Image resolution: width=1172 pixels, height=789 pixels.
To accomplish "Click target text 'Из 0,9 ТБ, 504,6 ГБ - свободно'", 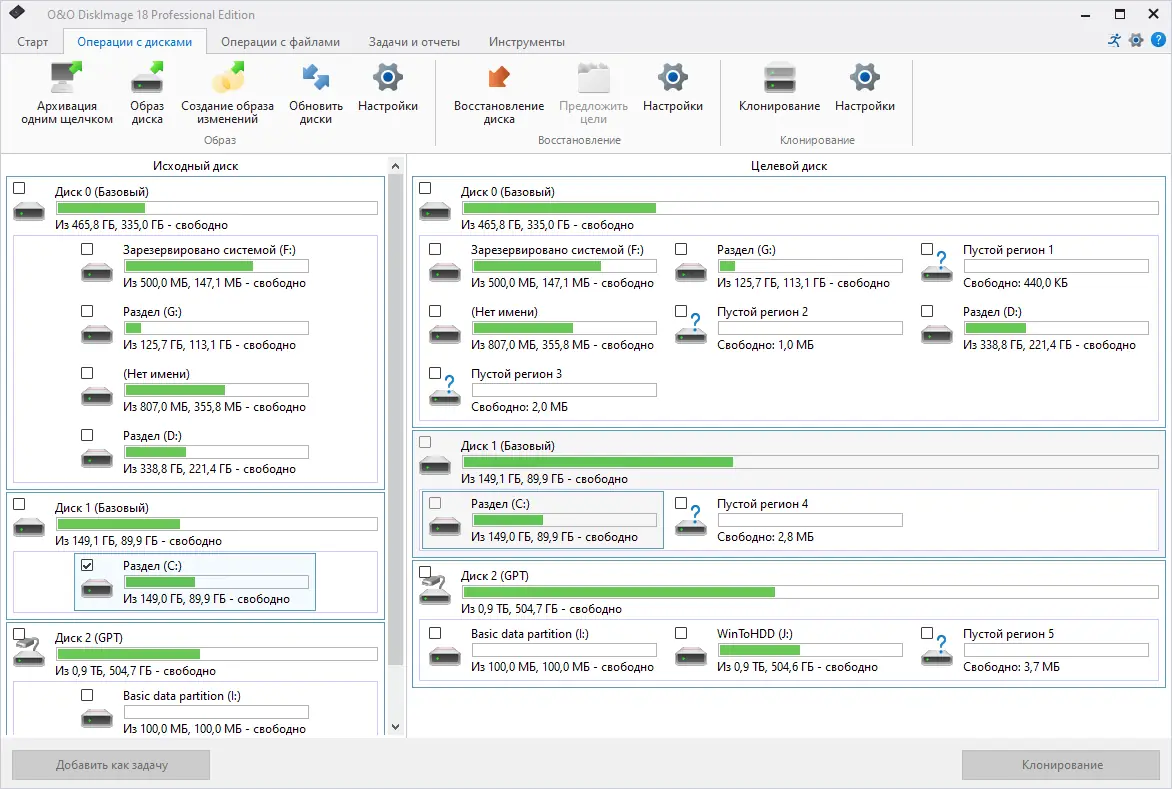I will (798, 667).
